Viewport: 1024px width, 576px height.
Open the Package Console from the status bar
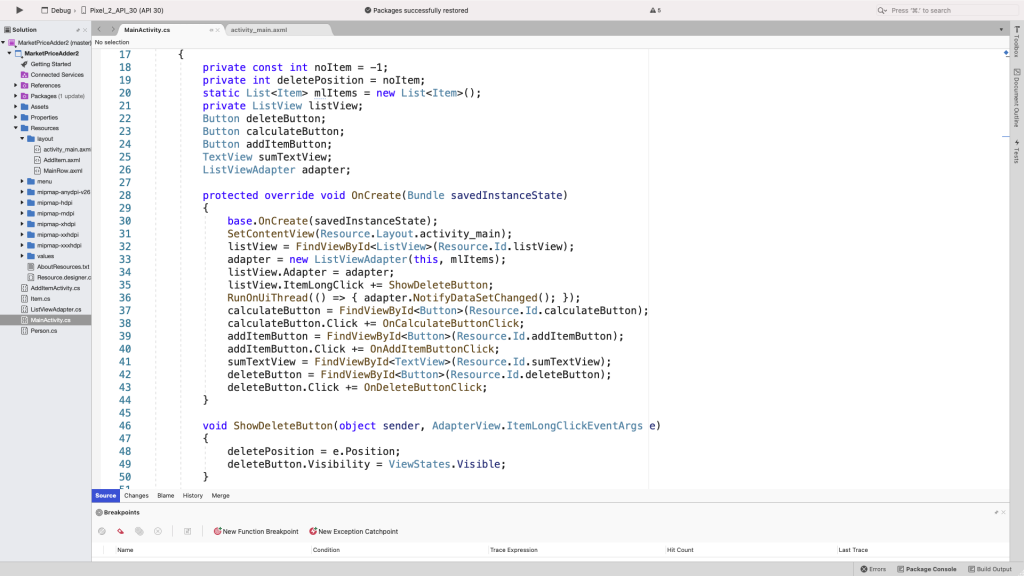click(x=926, y=568)
